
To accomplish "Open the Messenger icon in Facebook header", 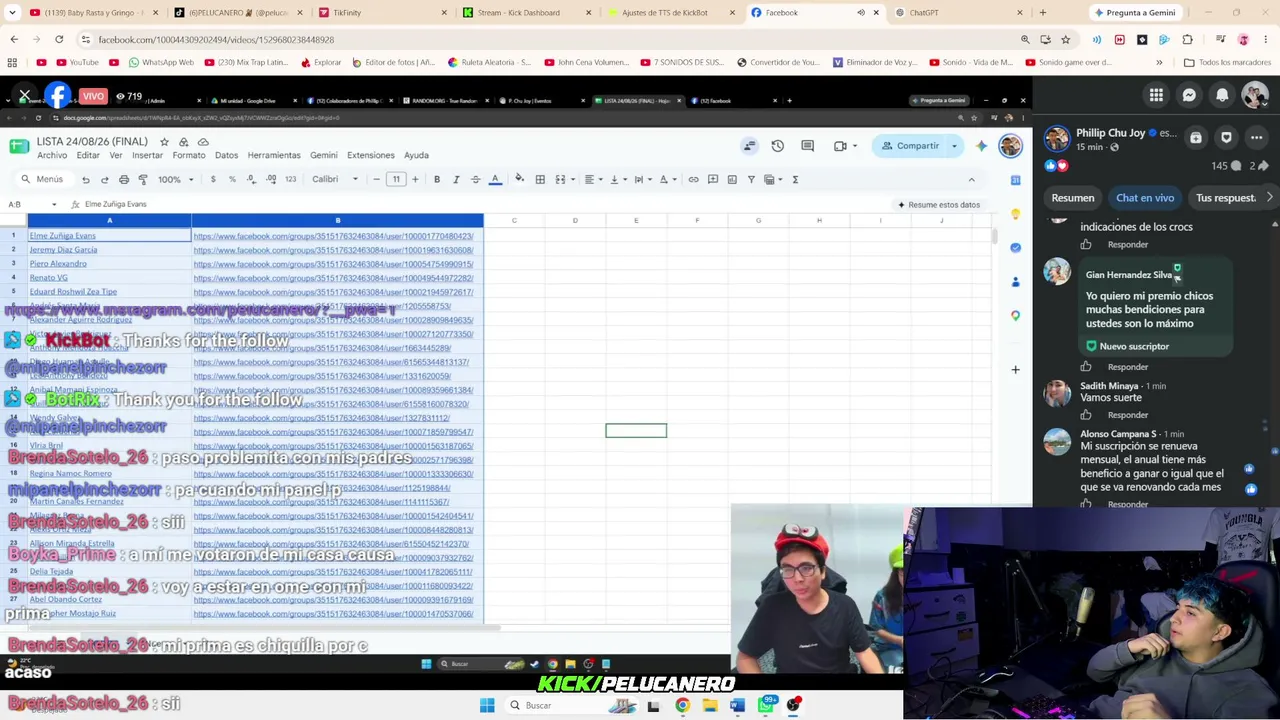I will pos(1189,95).
